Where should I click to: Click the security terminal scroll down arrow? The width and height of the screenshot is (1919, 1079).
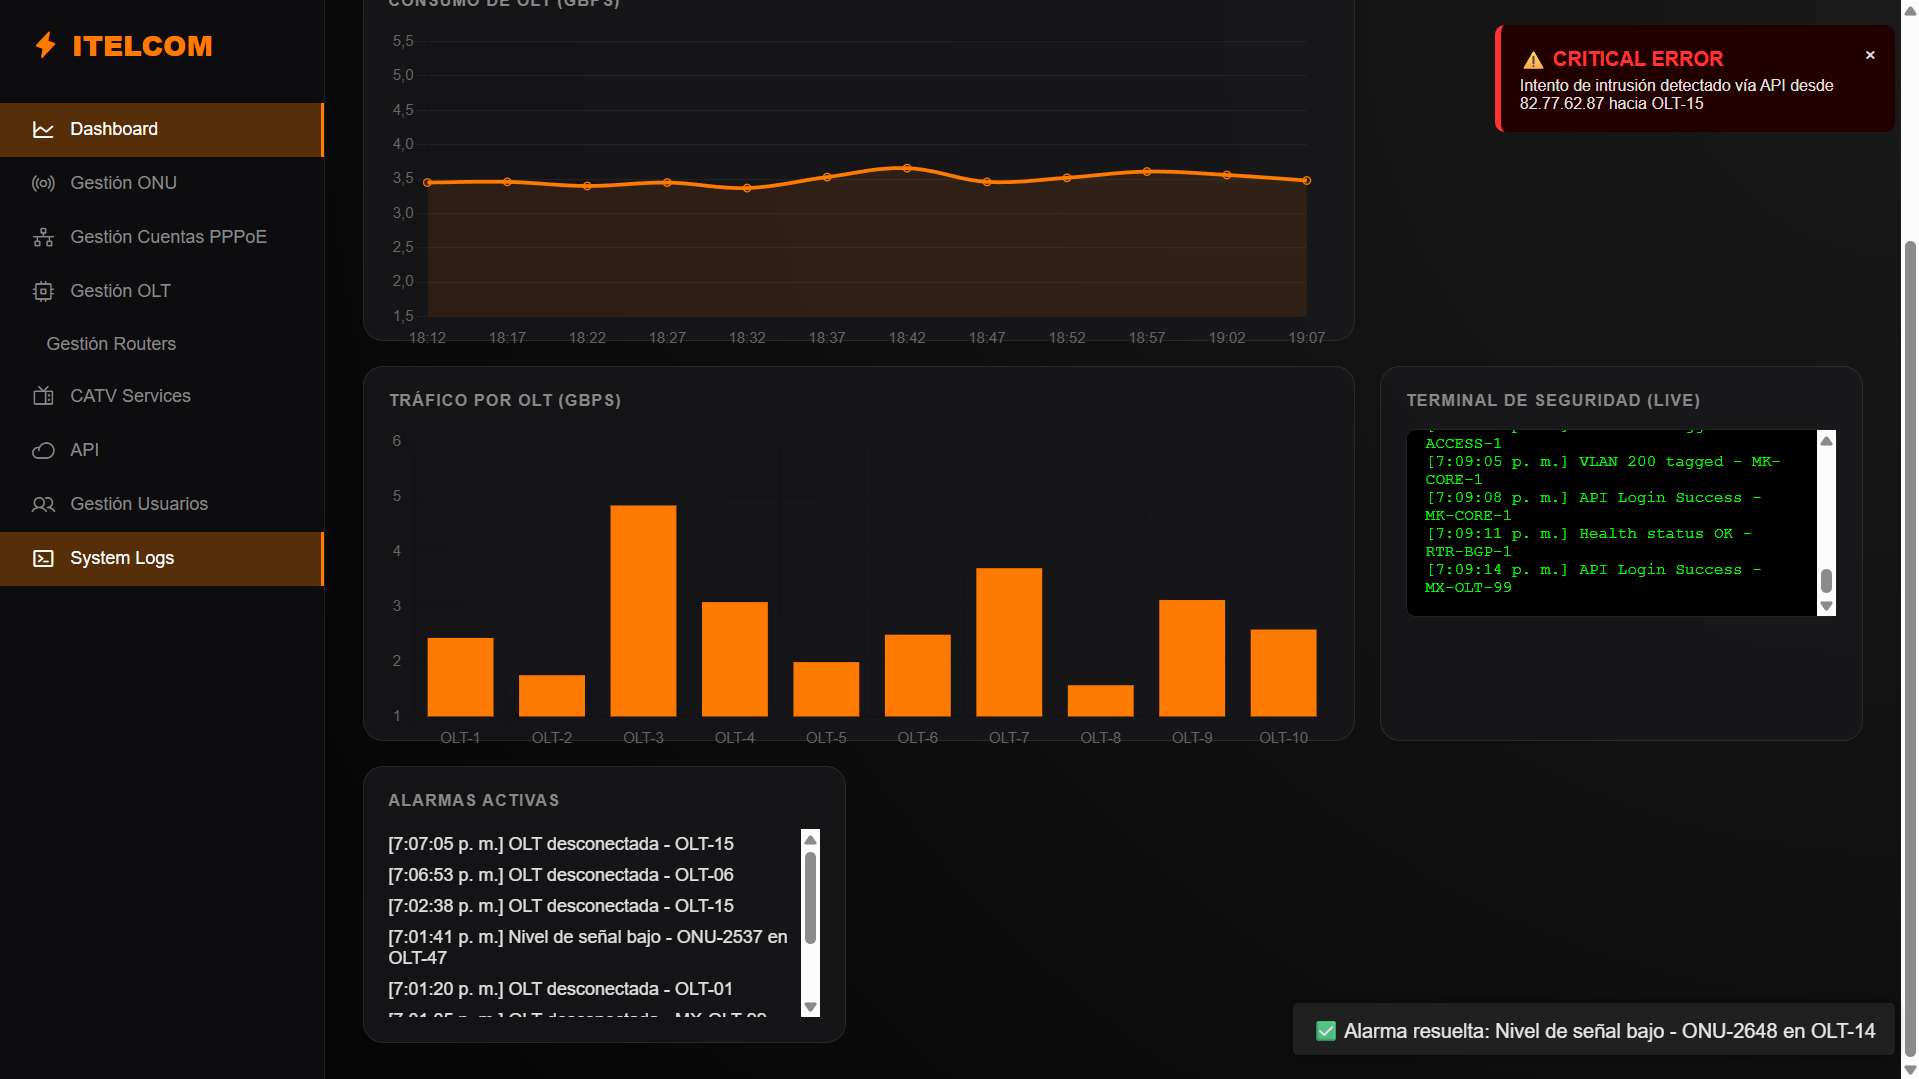1827,606
